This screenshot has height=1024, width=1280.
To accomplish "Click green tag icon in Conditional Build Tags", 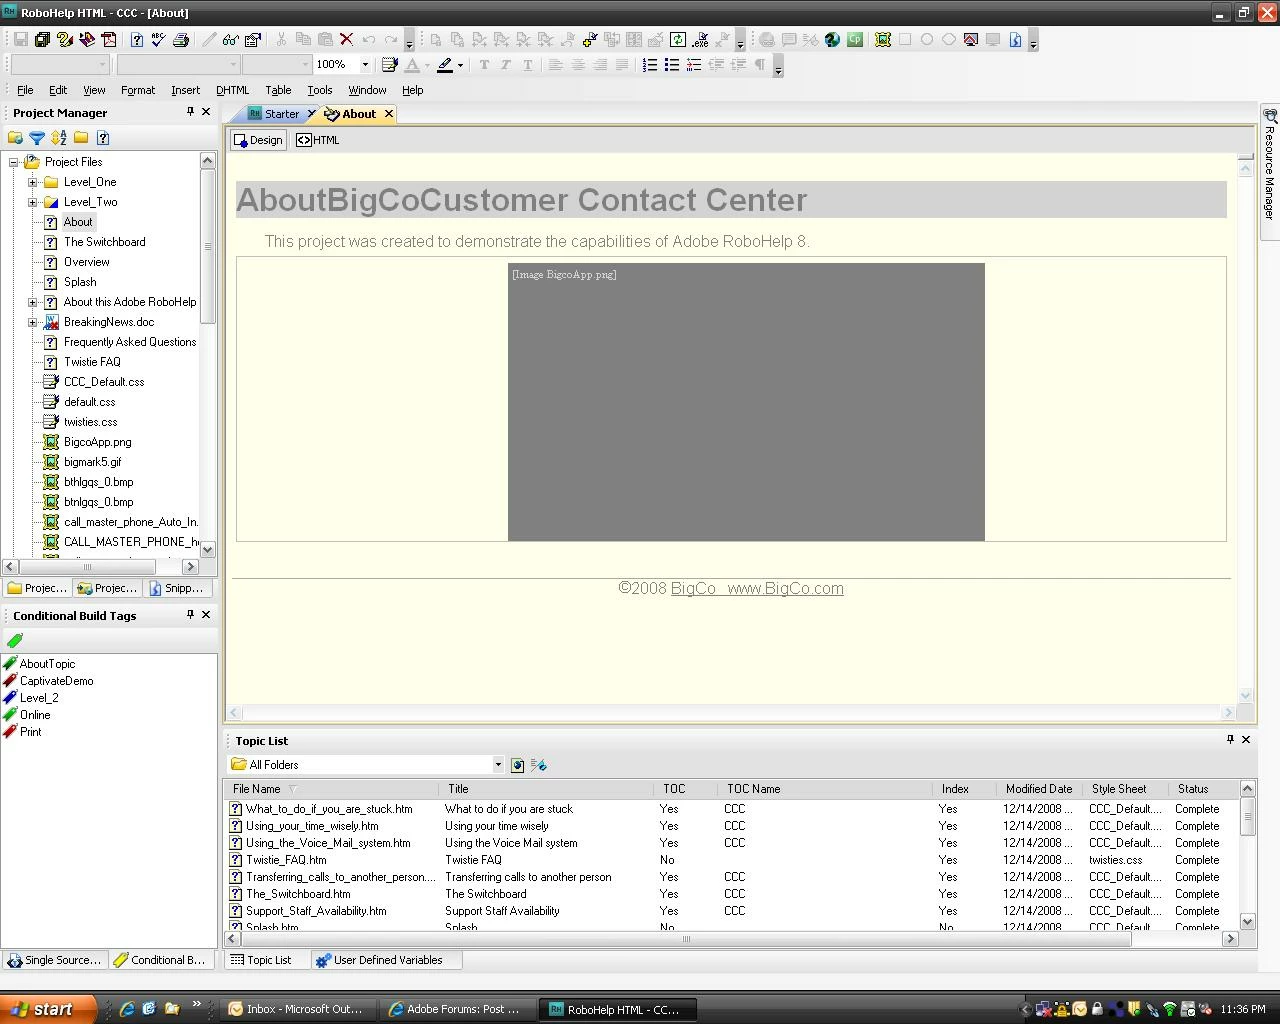I will (x=15, y=640).
